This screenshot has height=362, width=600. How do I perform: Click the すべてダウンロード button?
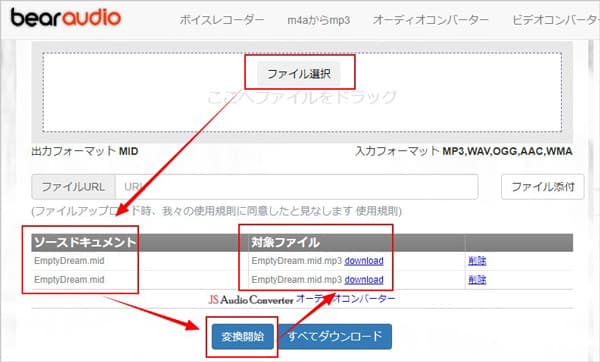(x=335, y=336)
